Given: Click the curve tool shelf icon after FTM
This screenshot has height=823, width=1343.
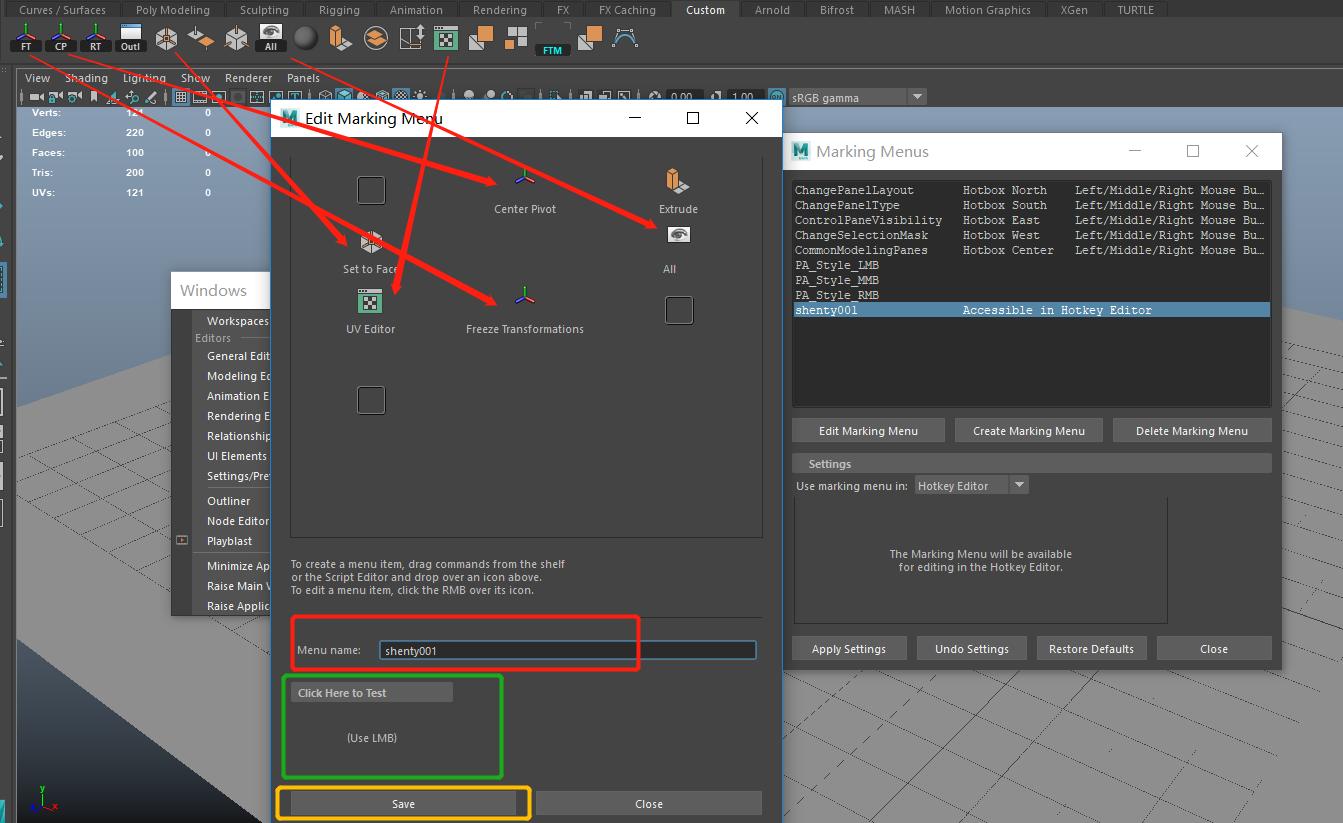Looking at the screenshot, I should coord(624,38).
